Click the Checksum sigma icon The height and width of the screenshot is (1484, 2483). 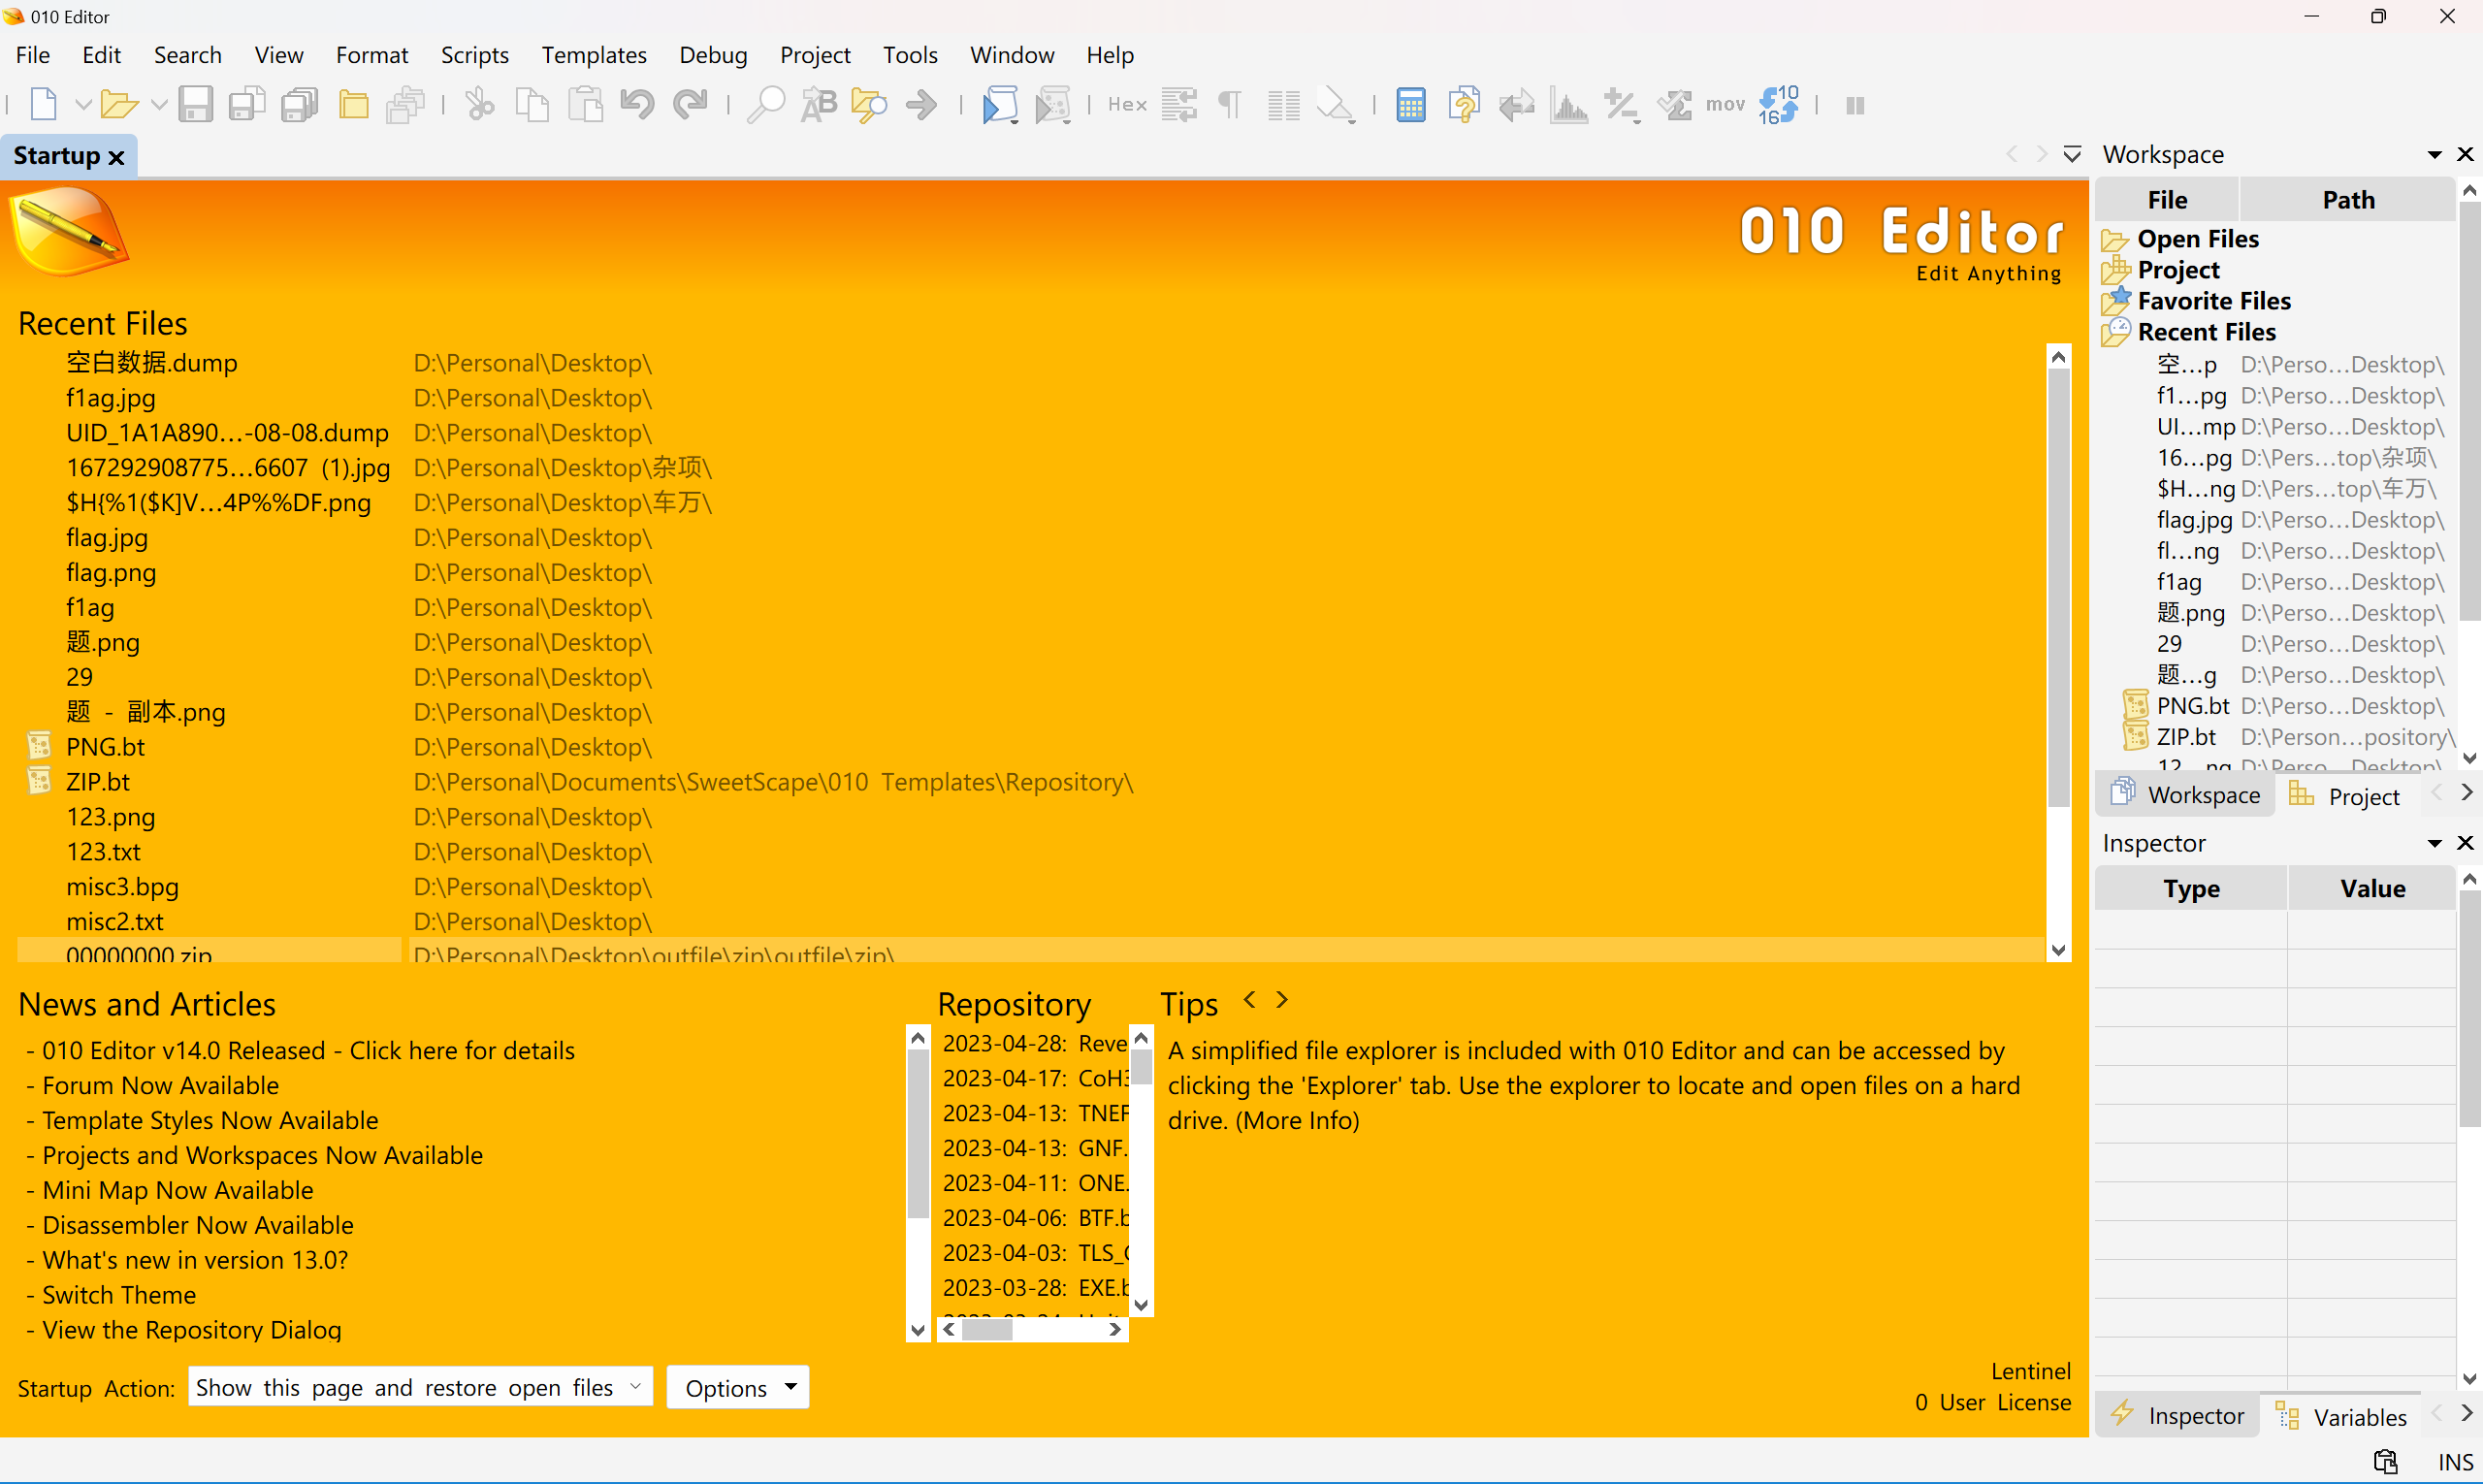[x=1675, y=104]
